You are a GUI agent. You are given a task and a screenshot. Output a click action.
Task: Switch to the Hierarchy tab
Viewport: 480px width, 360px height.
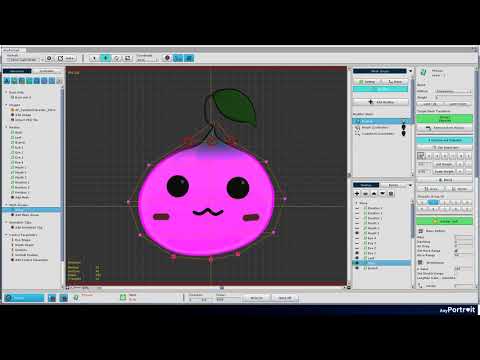[17, 71]
